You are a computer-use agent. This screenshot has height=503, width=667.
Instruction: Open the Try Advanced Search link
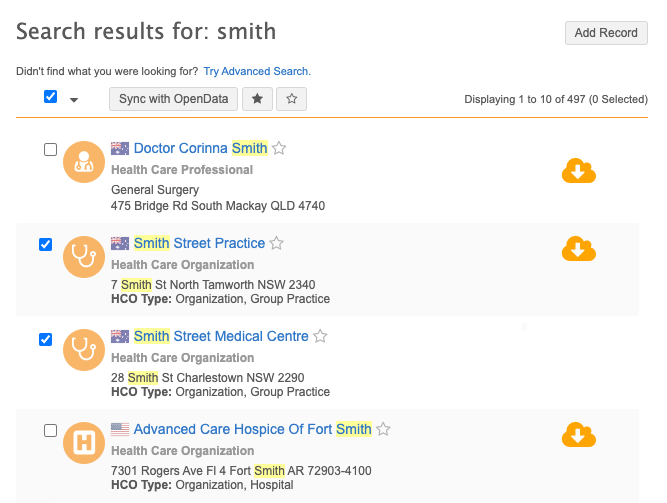click(x=257, y=72)
